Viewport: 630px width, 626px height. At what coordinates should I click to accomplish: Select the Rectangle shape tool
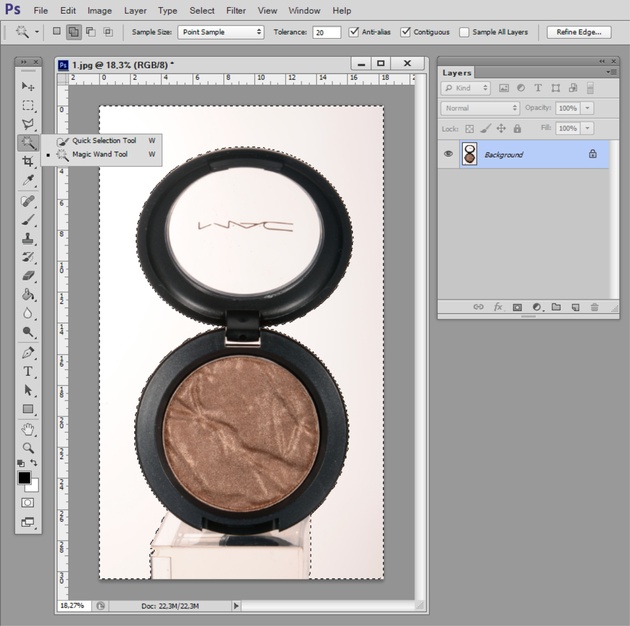(x=28, y=409)
